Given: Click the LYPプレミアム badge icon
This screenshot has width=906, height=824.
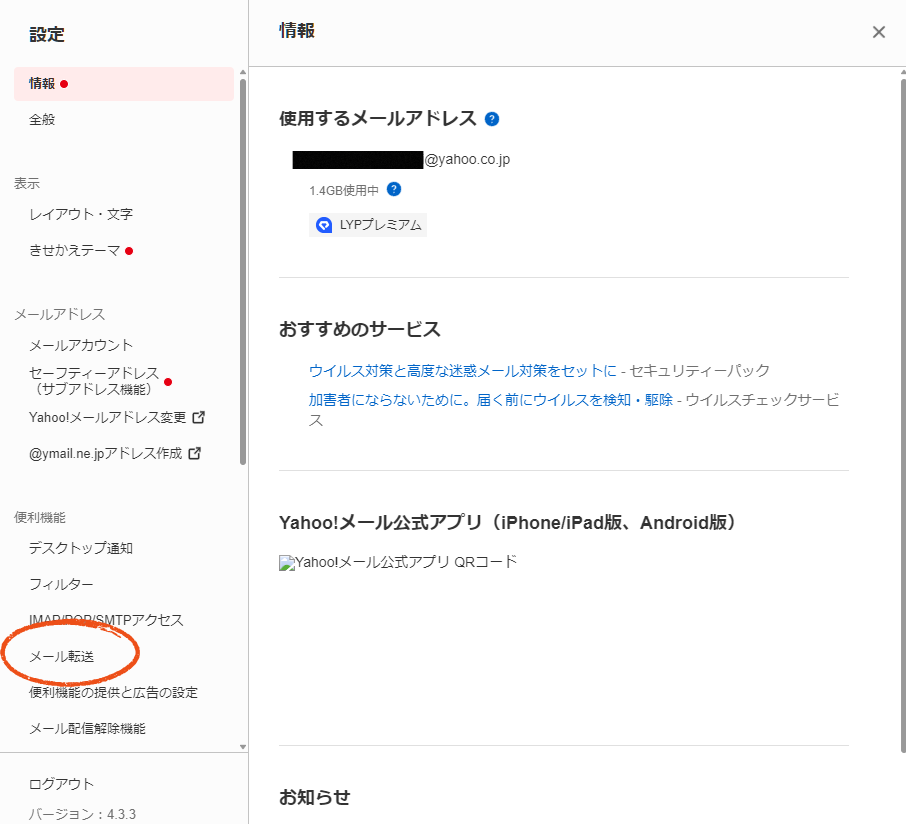Looking at the screenshot, I should [x=324, y=225].
